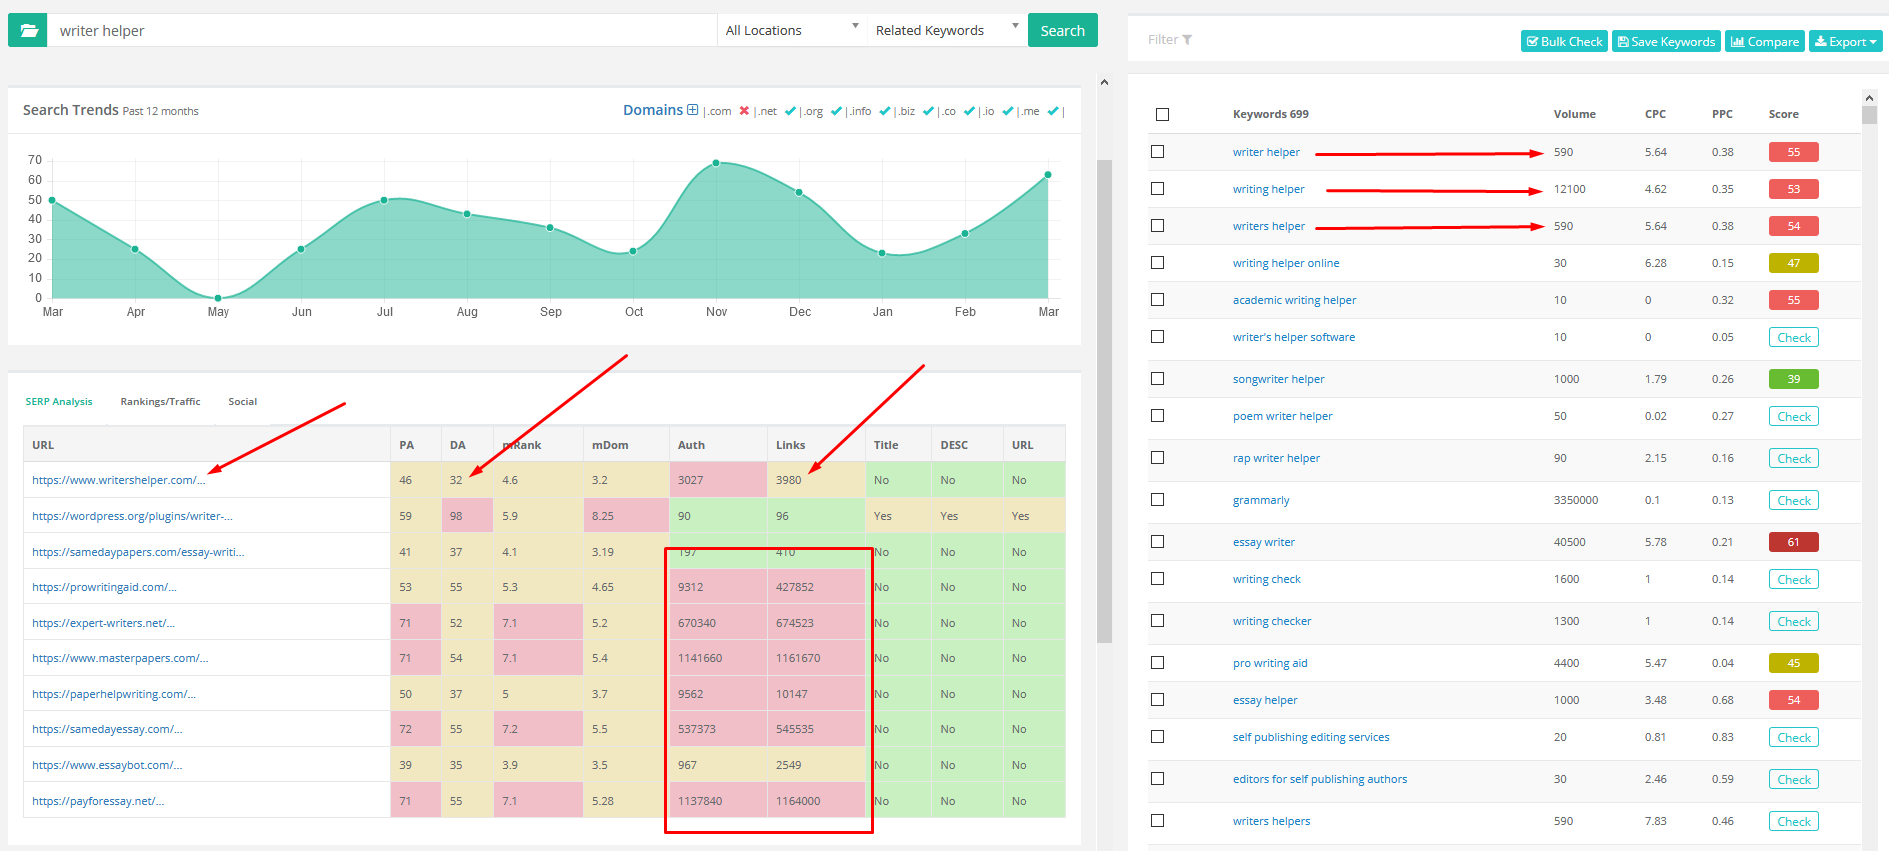Image resolution: width=1889 pixels, height=851 pixels.
Task: Open the writing helper online keyword link
Action: click(x=1285, y=263)
